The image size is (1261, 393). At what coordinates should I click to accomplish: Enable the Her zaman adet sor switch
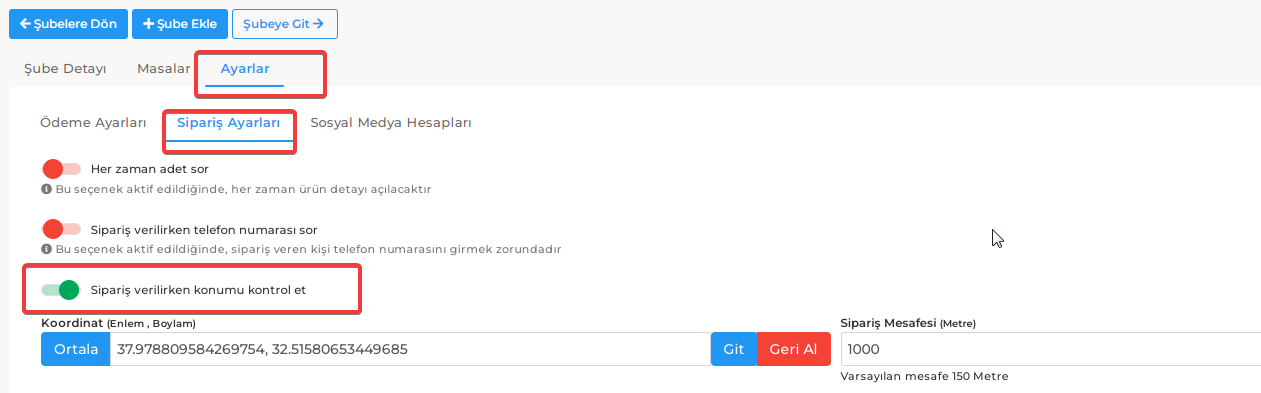(60, 169)
